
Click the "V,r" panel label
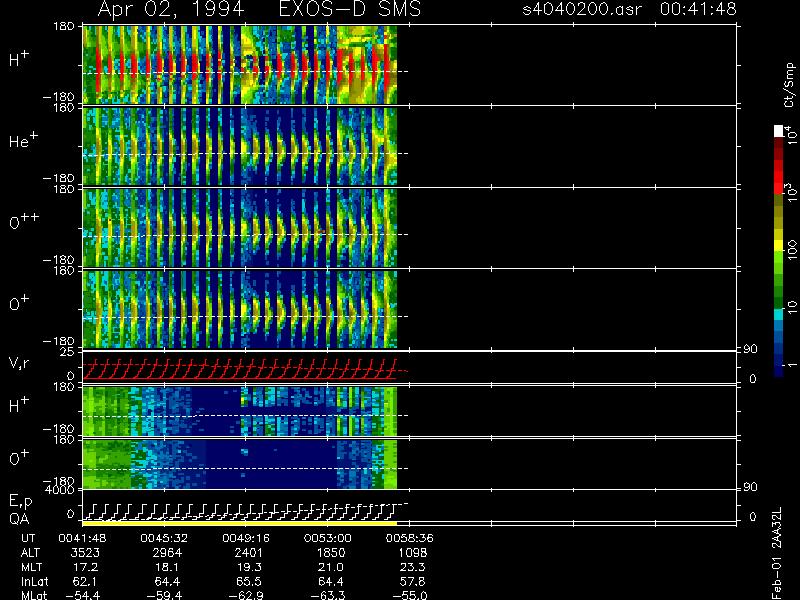(19, 363)
